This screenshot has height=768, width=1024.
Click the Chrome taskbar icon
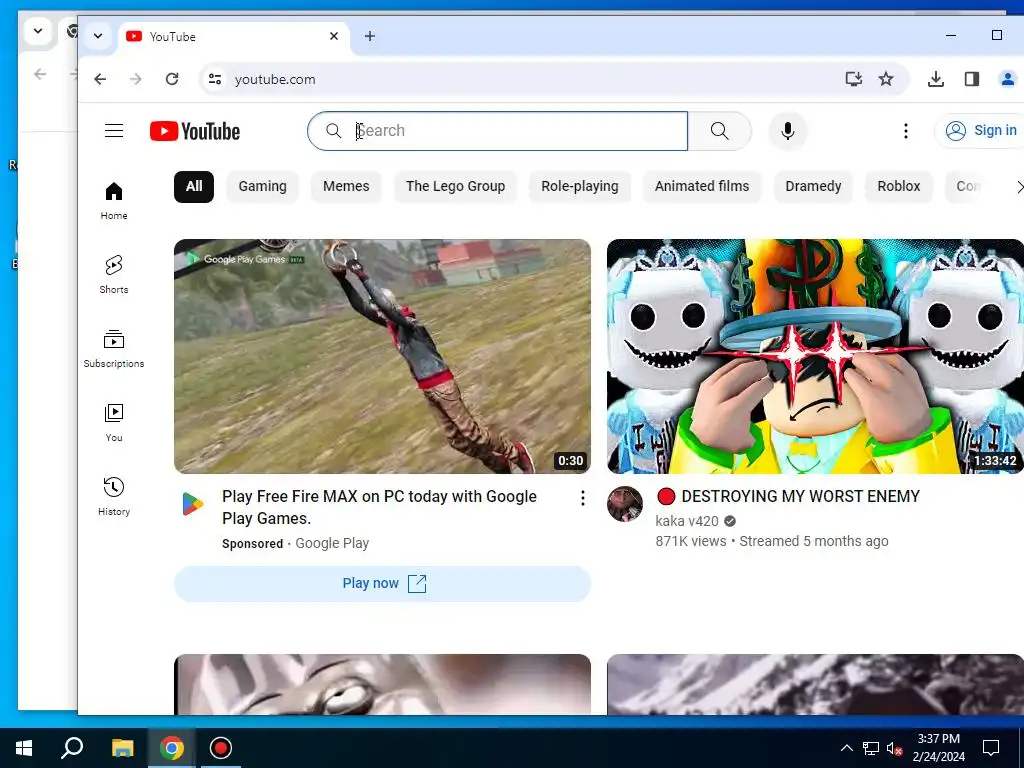click(x=172, y=748)
